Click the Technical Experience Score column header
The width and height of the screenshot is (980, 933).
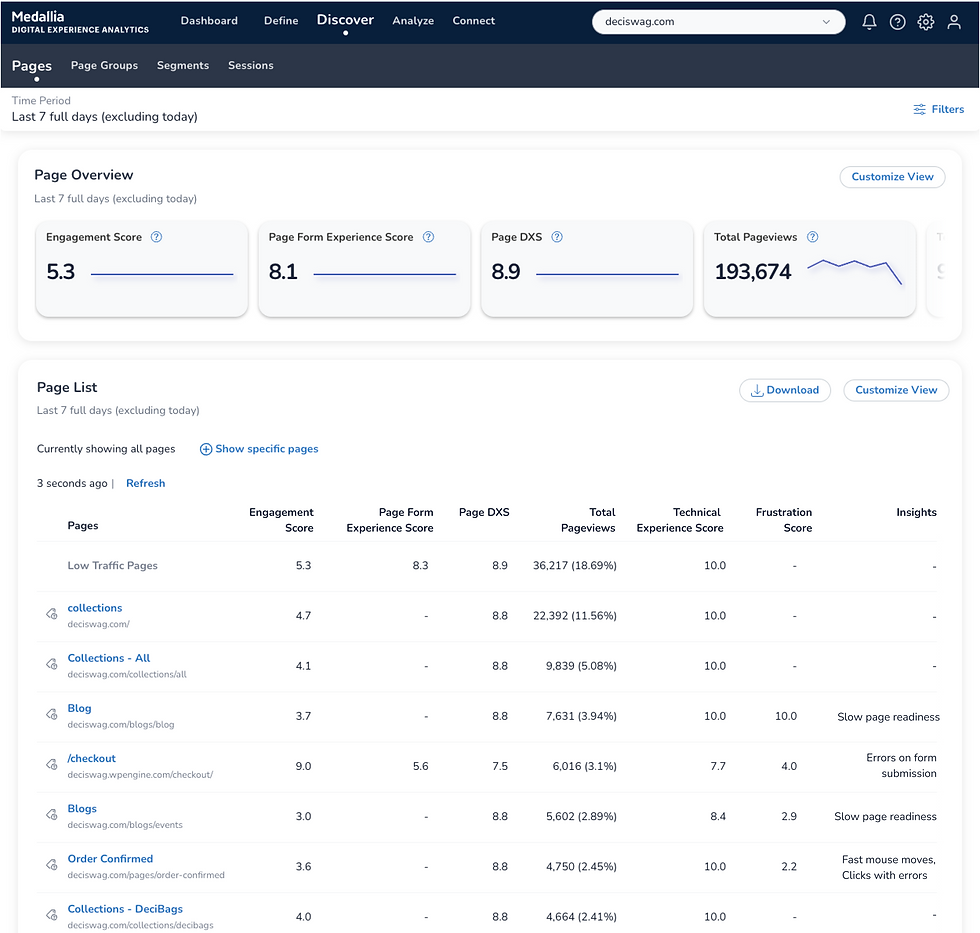(x=679, y=520)
